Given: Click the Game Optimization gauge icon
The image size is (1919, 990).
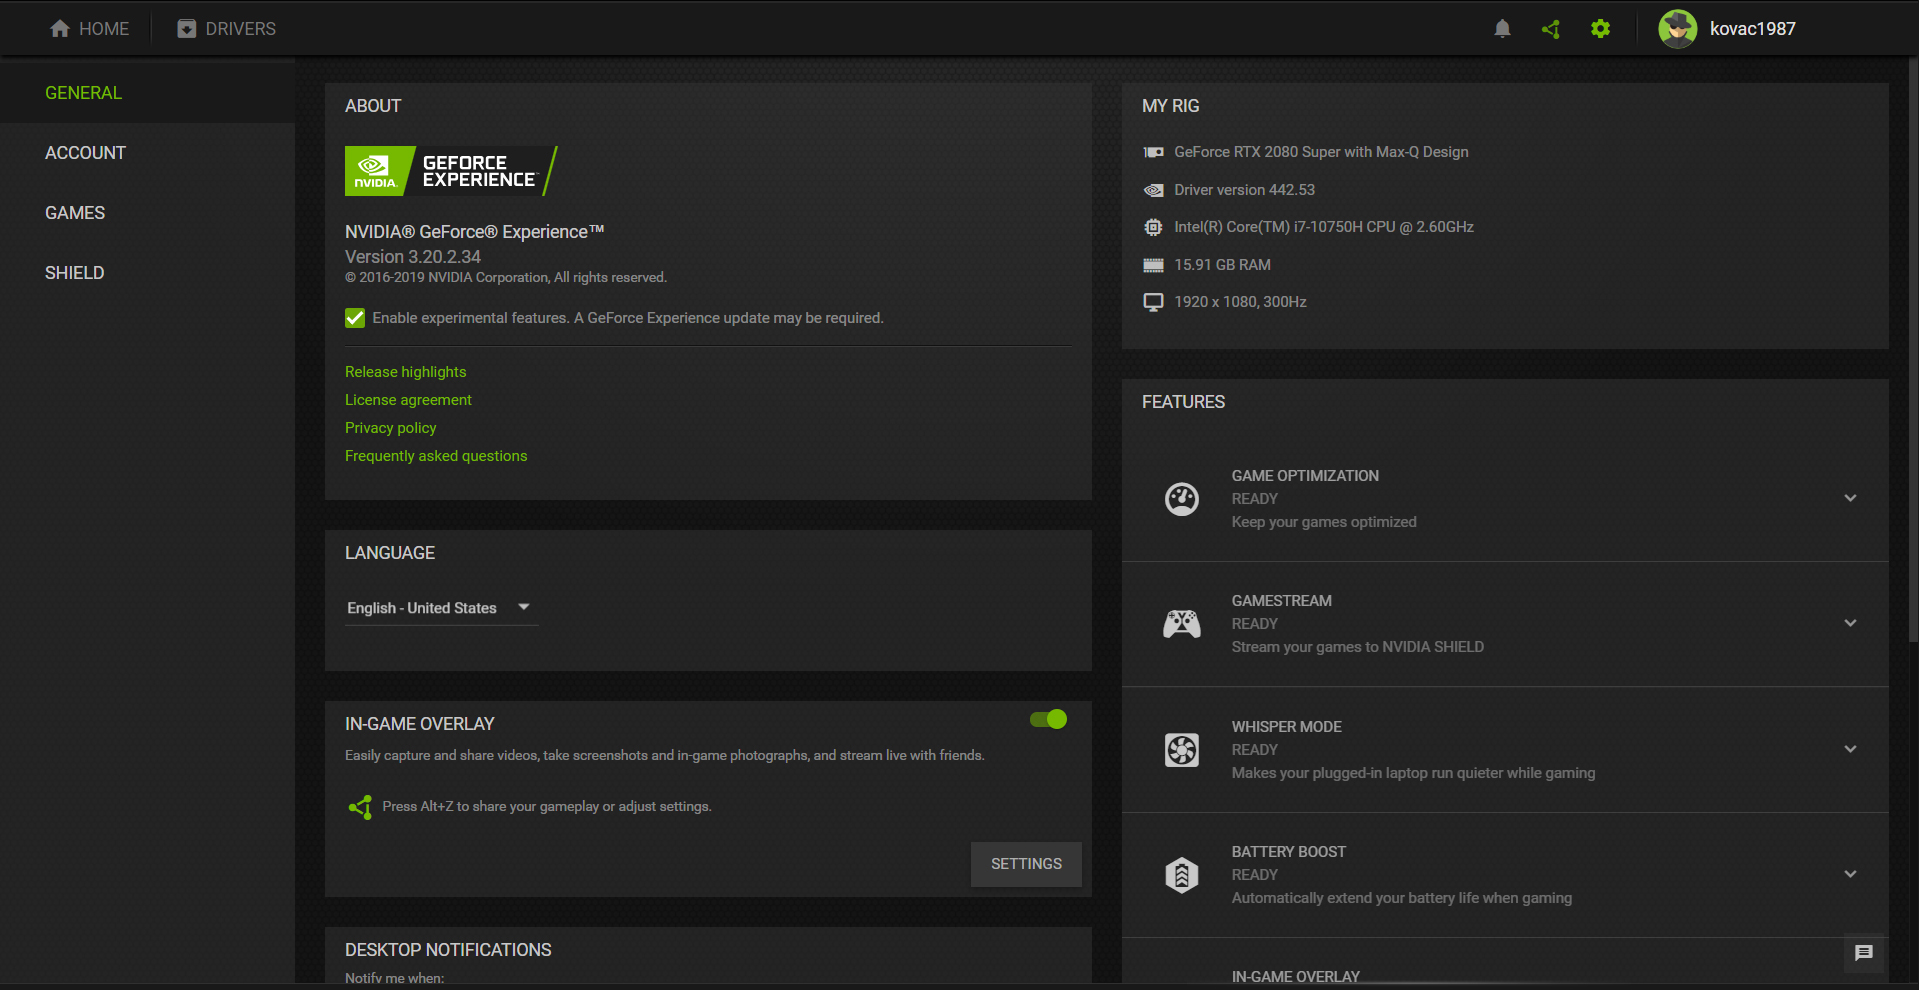Looking at the screenshot, I should pos(1182,498).
